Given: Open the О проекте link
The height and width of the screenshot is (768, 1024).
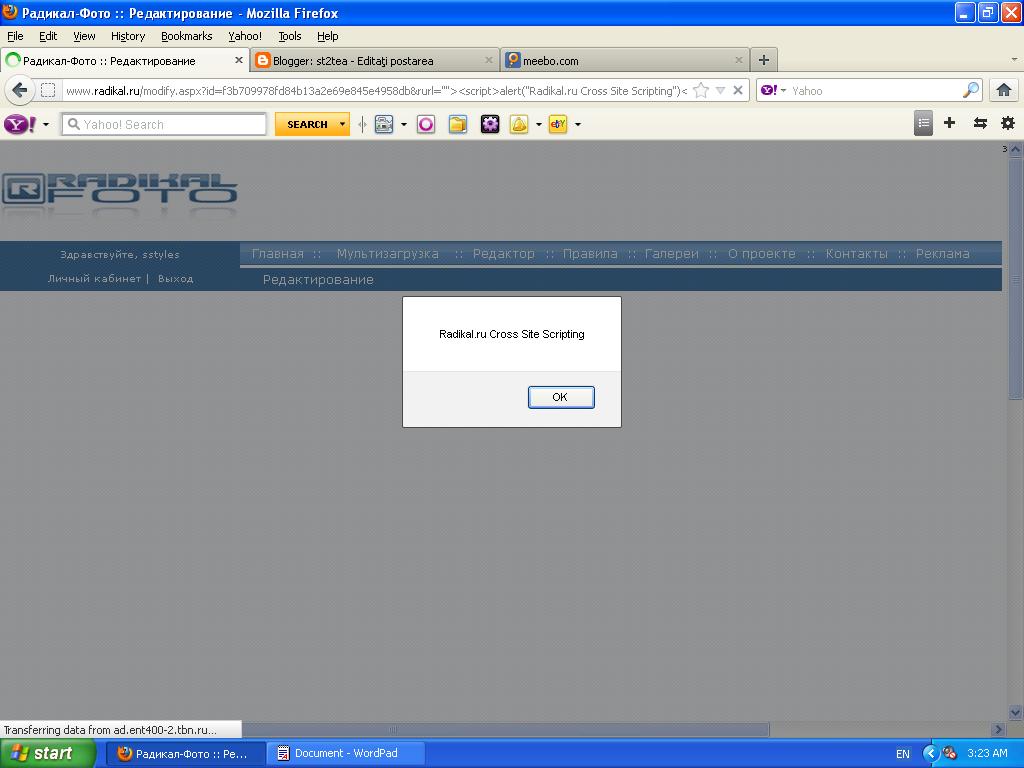Looking at the screenshot, I should 761,253.
